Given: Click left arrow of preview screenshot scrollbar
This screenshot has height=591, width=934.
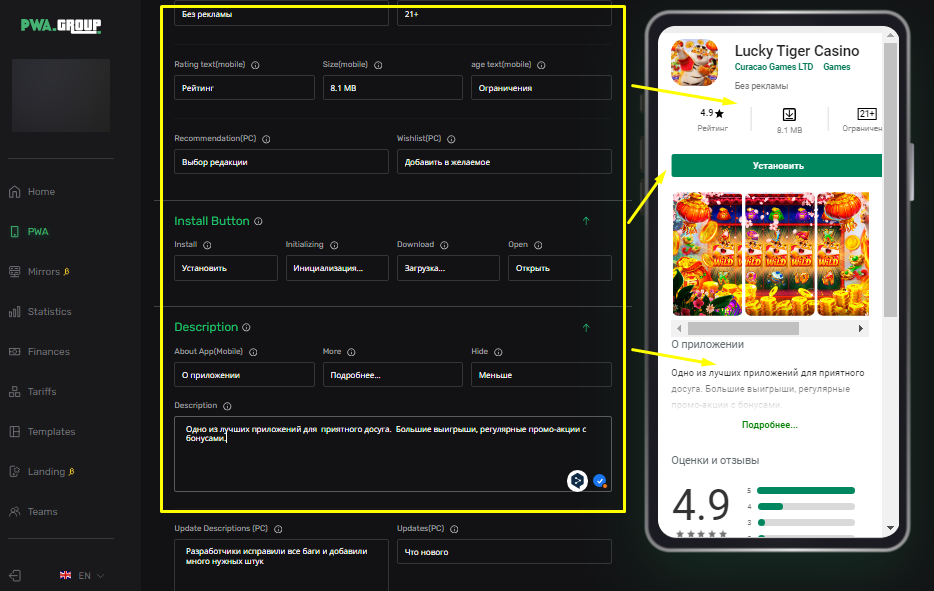Looking at the screenshot, I should 679,328.
